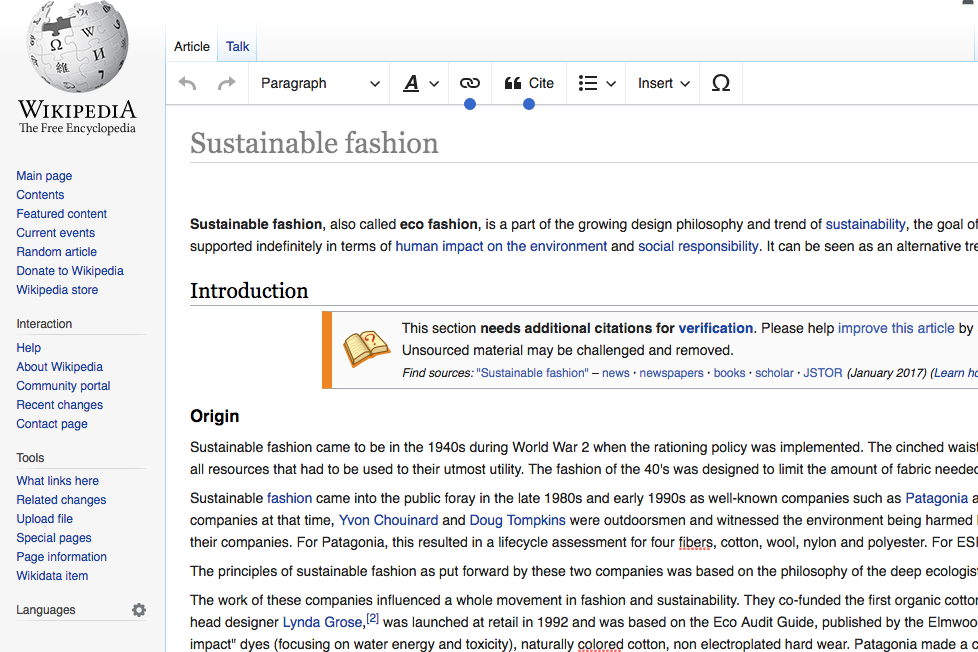Open the Wikidata item link

52,576
